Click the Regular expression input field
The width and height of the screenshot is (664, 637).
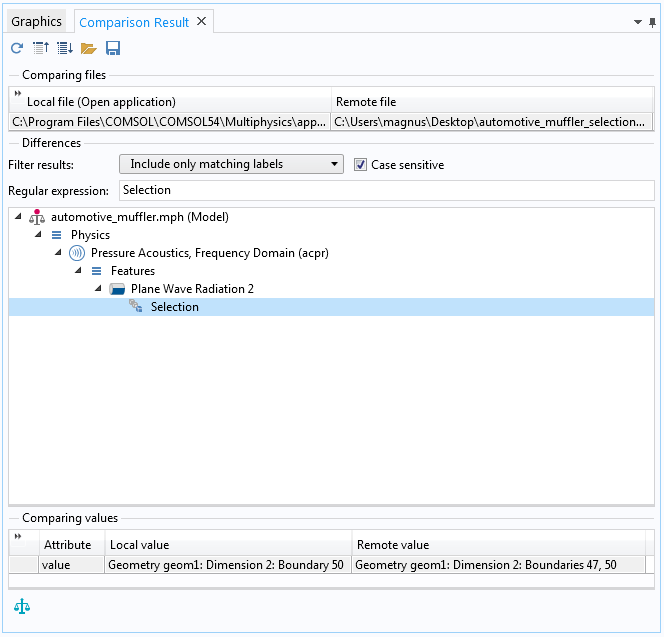click(387, 190)
